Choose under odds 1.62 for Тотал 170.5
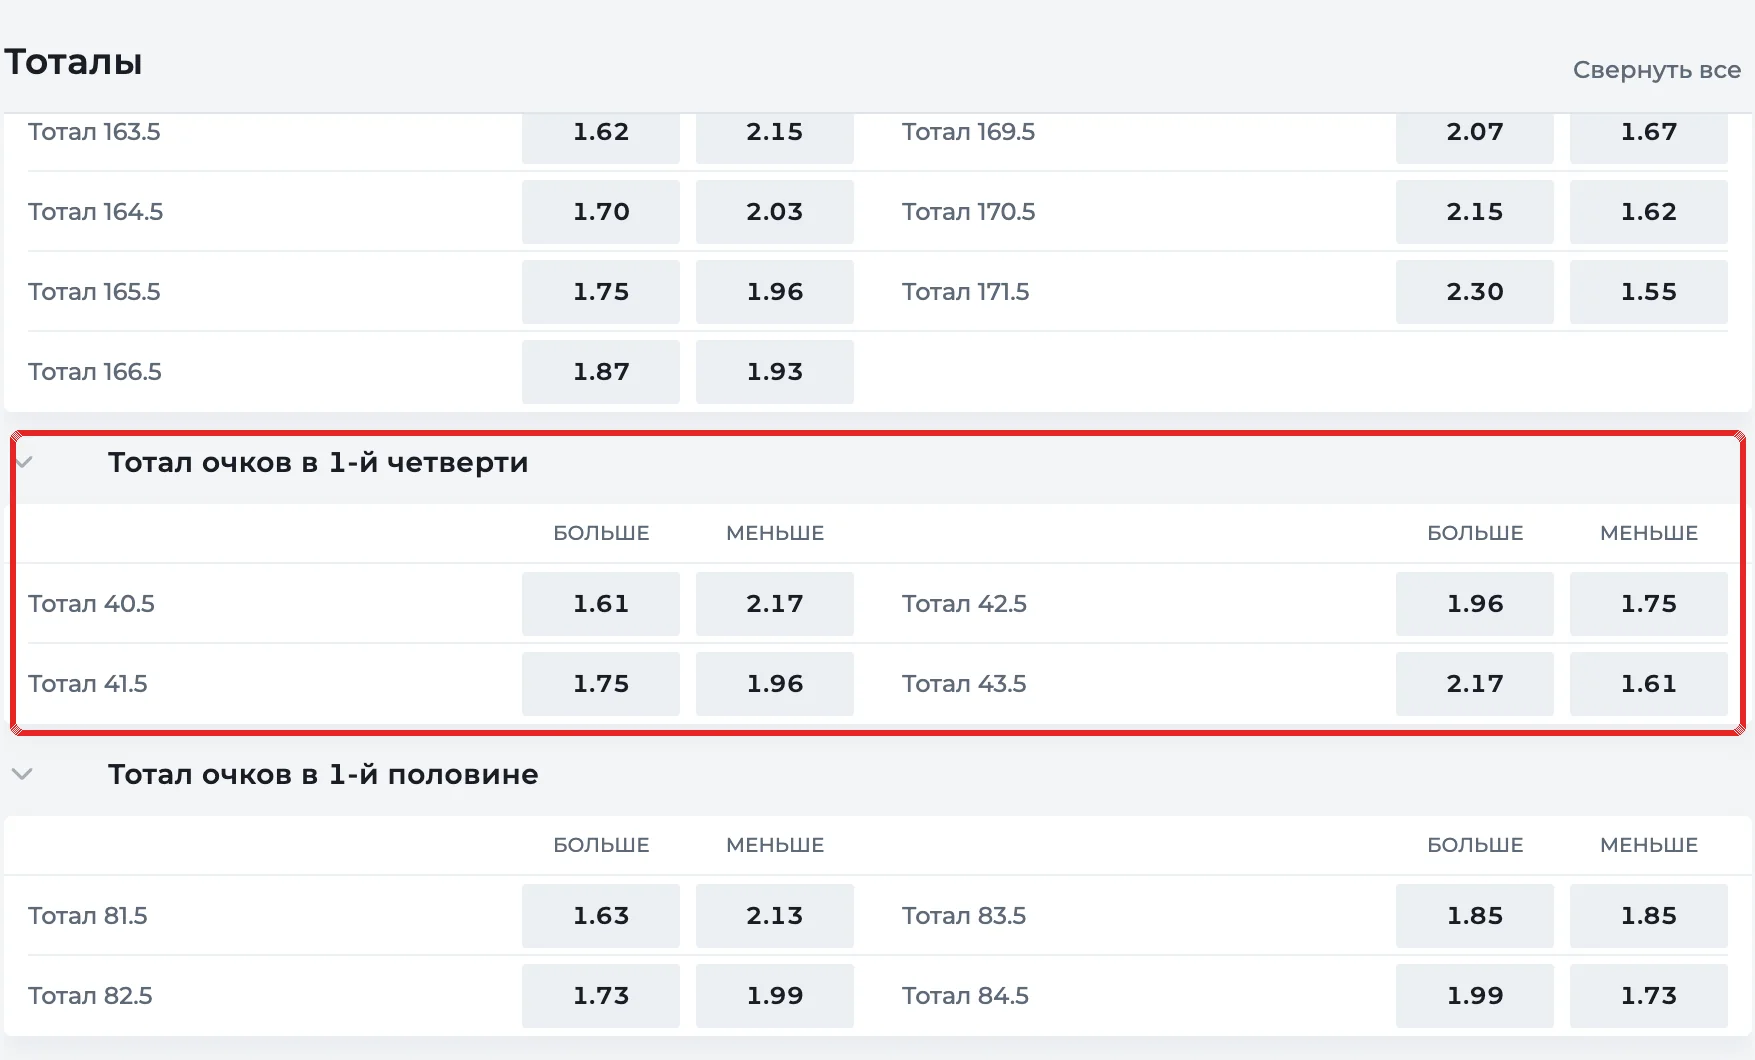The image size is (1755, 1060). [1649, 212]
